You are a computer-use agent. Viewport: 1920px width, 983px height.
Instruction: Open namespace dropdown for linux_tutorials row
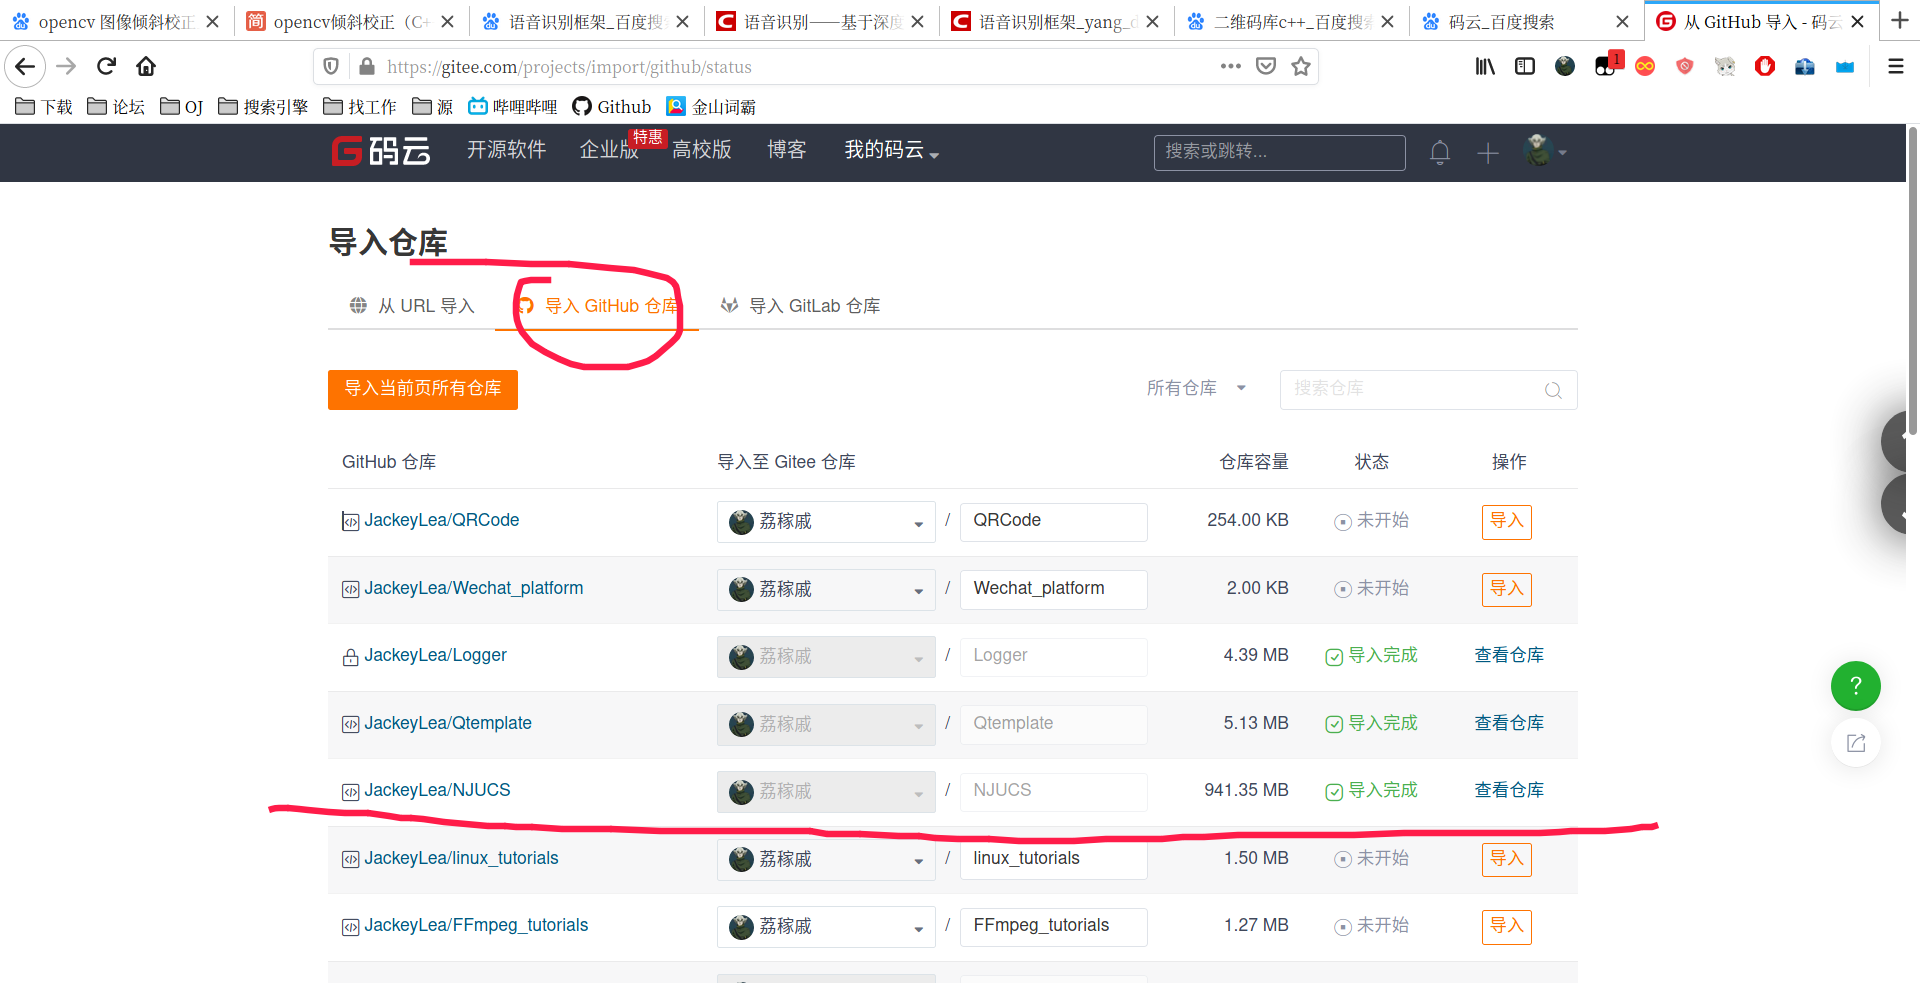pyautogui.click(x=826, y=859)
